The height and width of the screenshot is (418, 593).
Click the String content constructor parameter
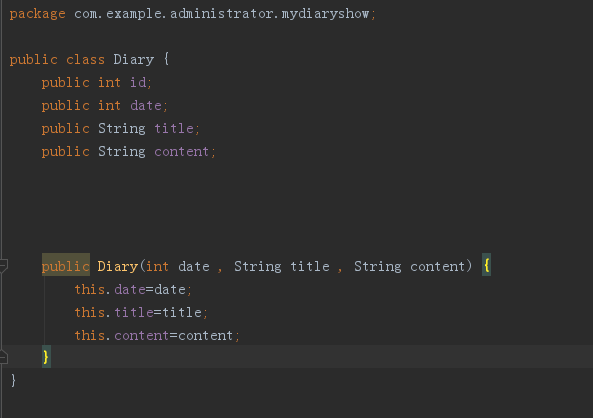(x=410, y=266)
